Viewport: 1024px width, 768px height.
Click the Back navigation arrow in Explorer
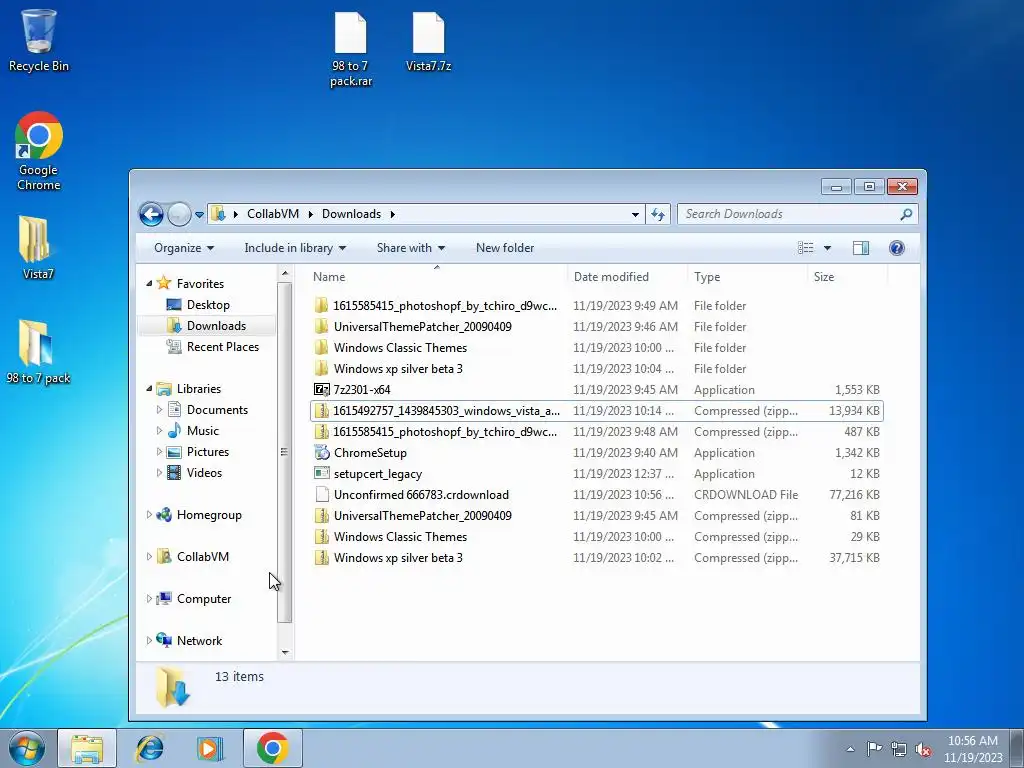pos(152,214)
